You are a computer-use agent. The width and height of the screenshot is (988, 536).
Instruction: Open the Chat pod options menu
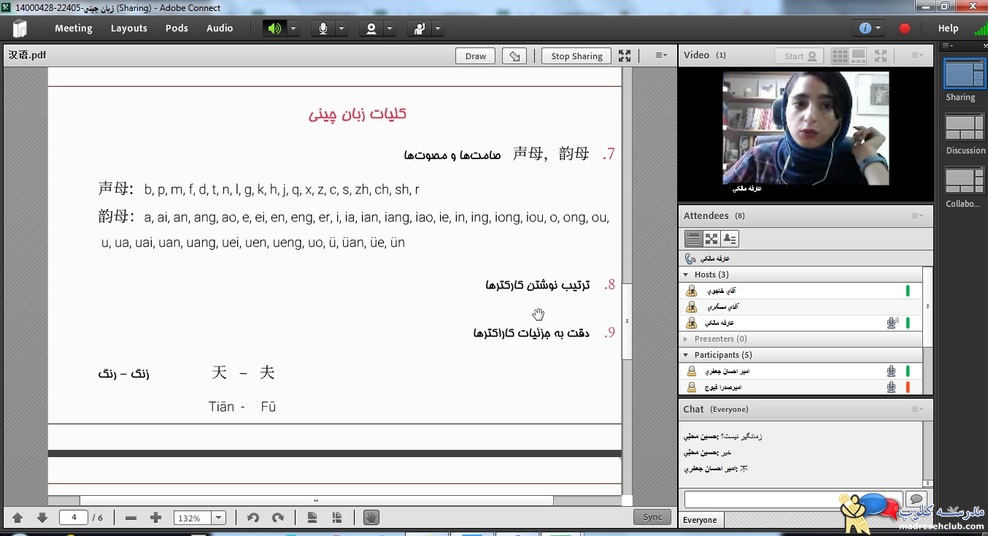[917, 409]
